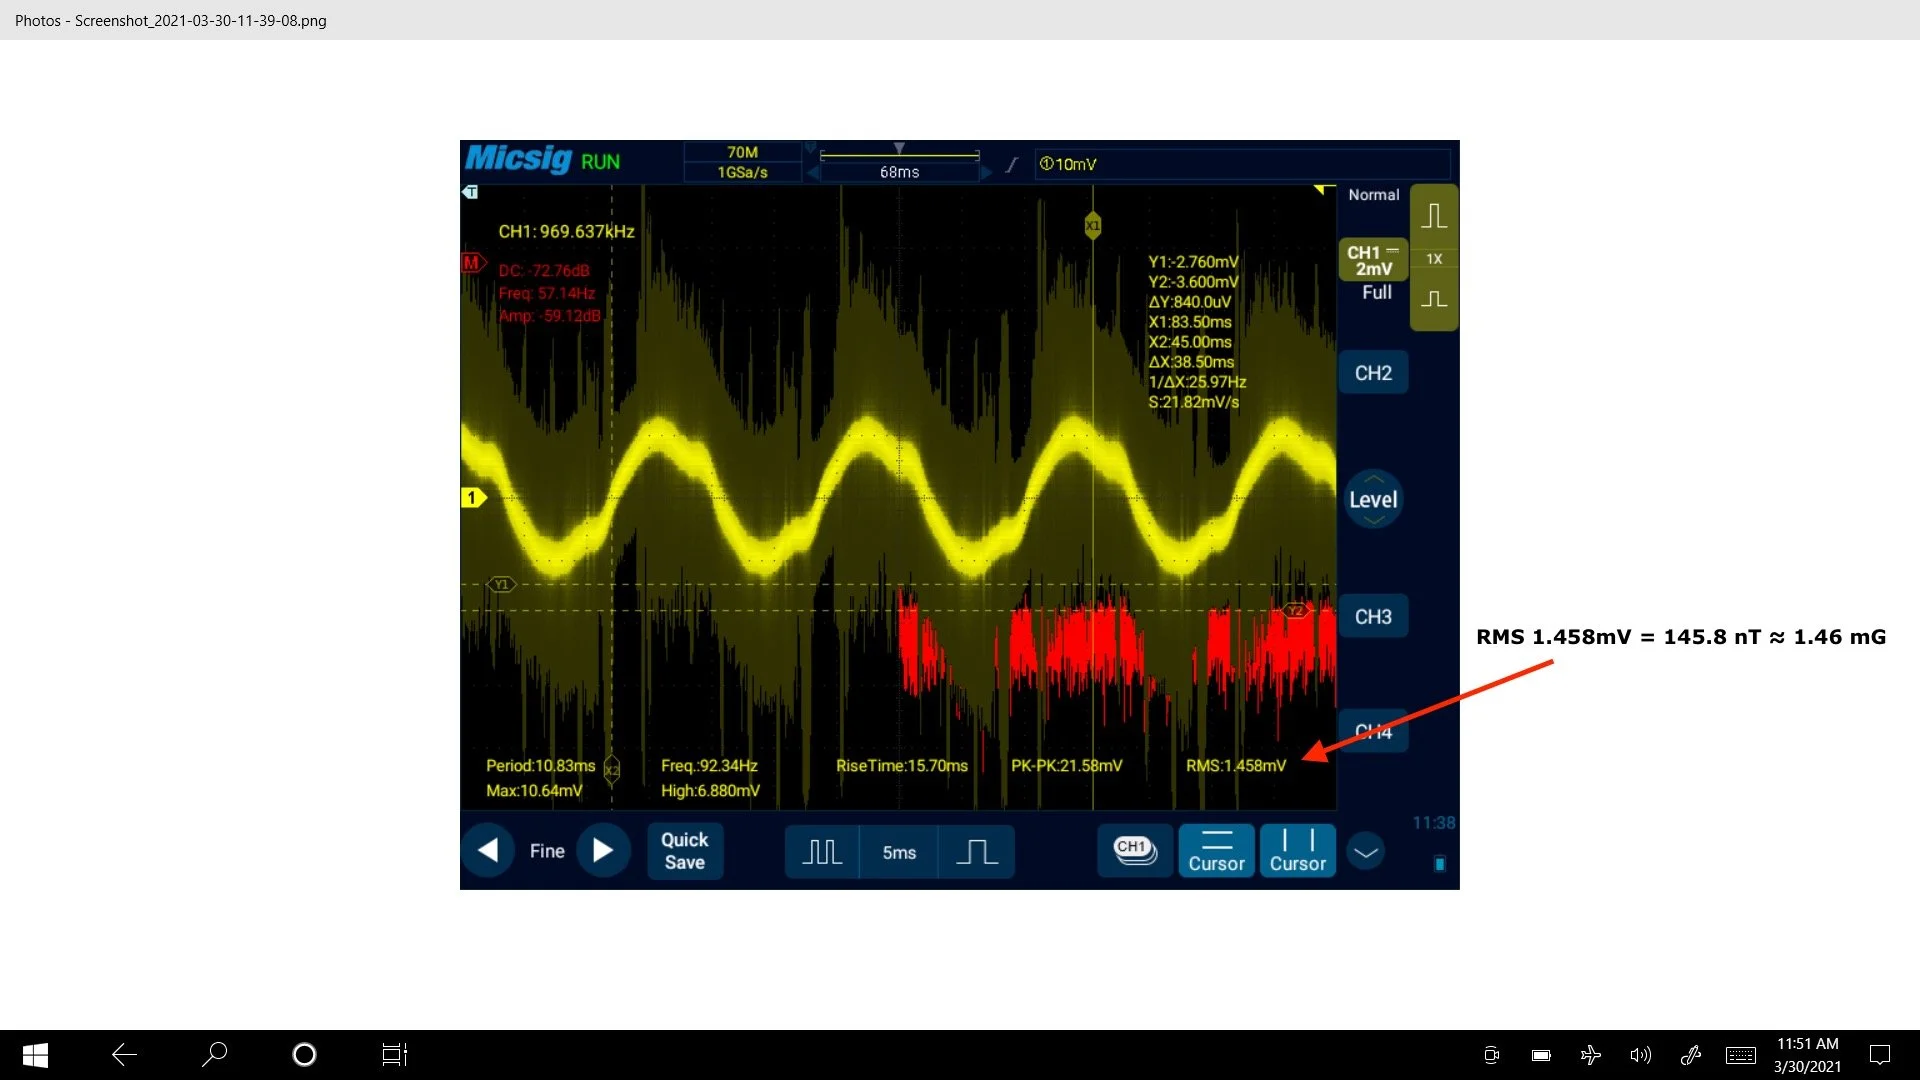Click the RUN status indicator

pyautogui.click(x=600, y=161)
